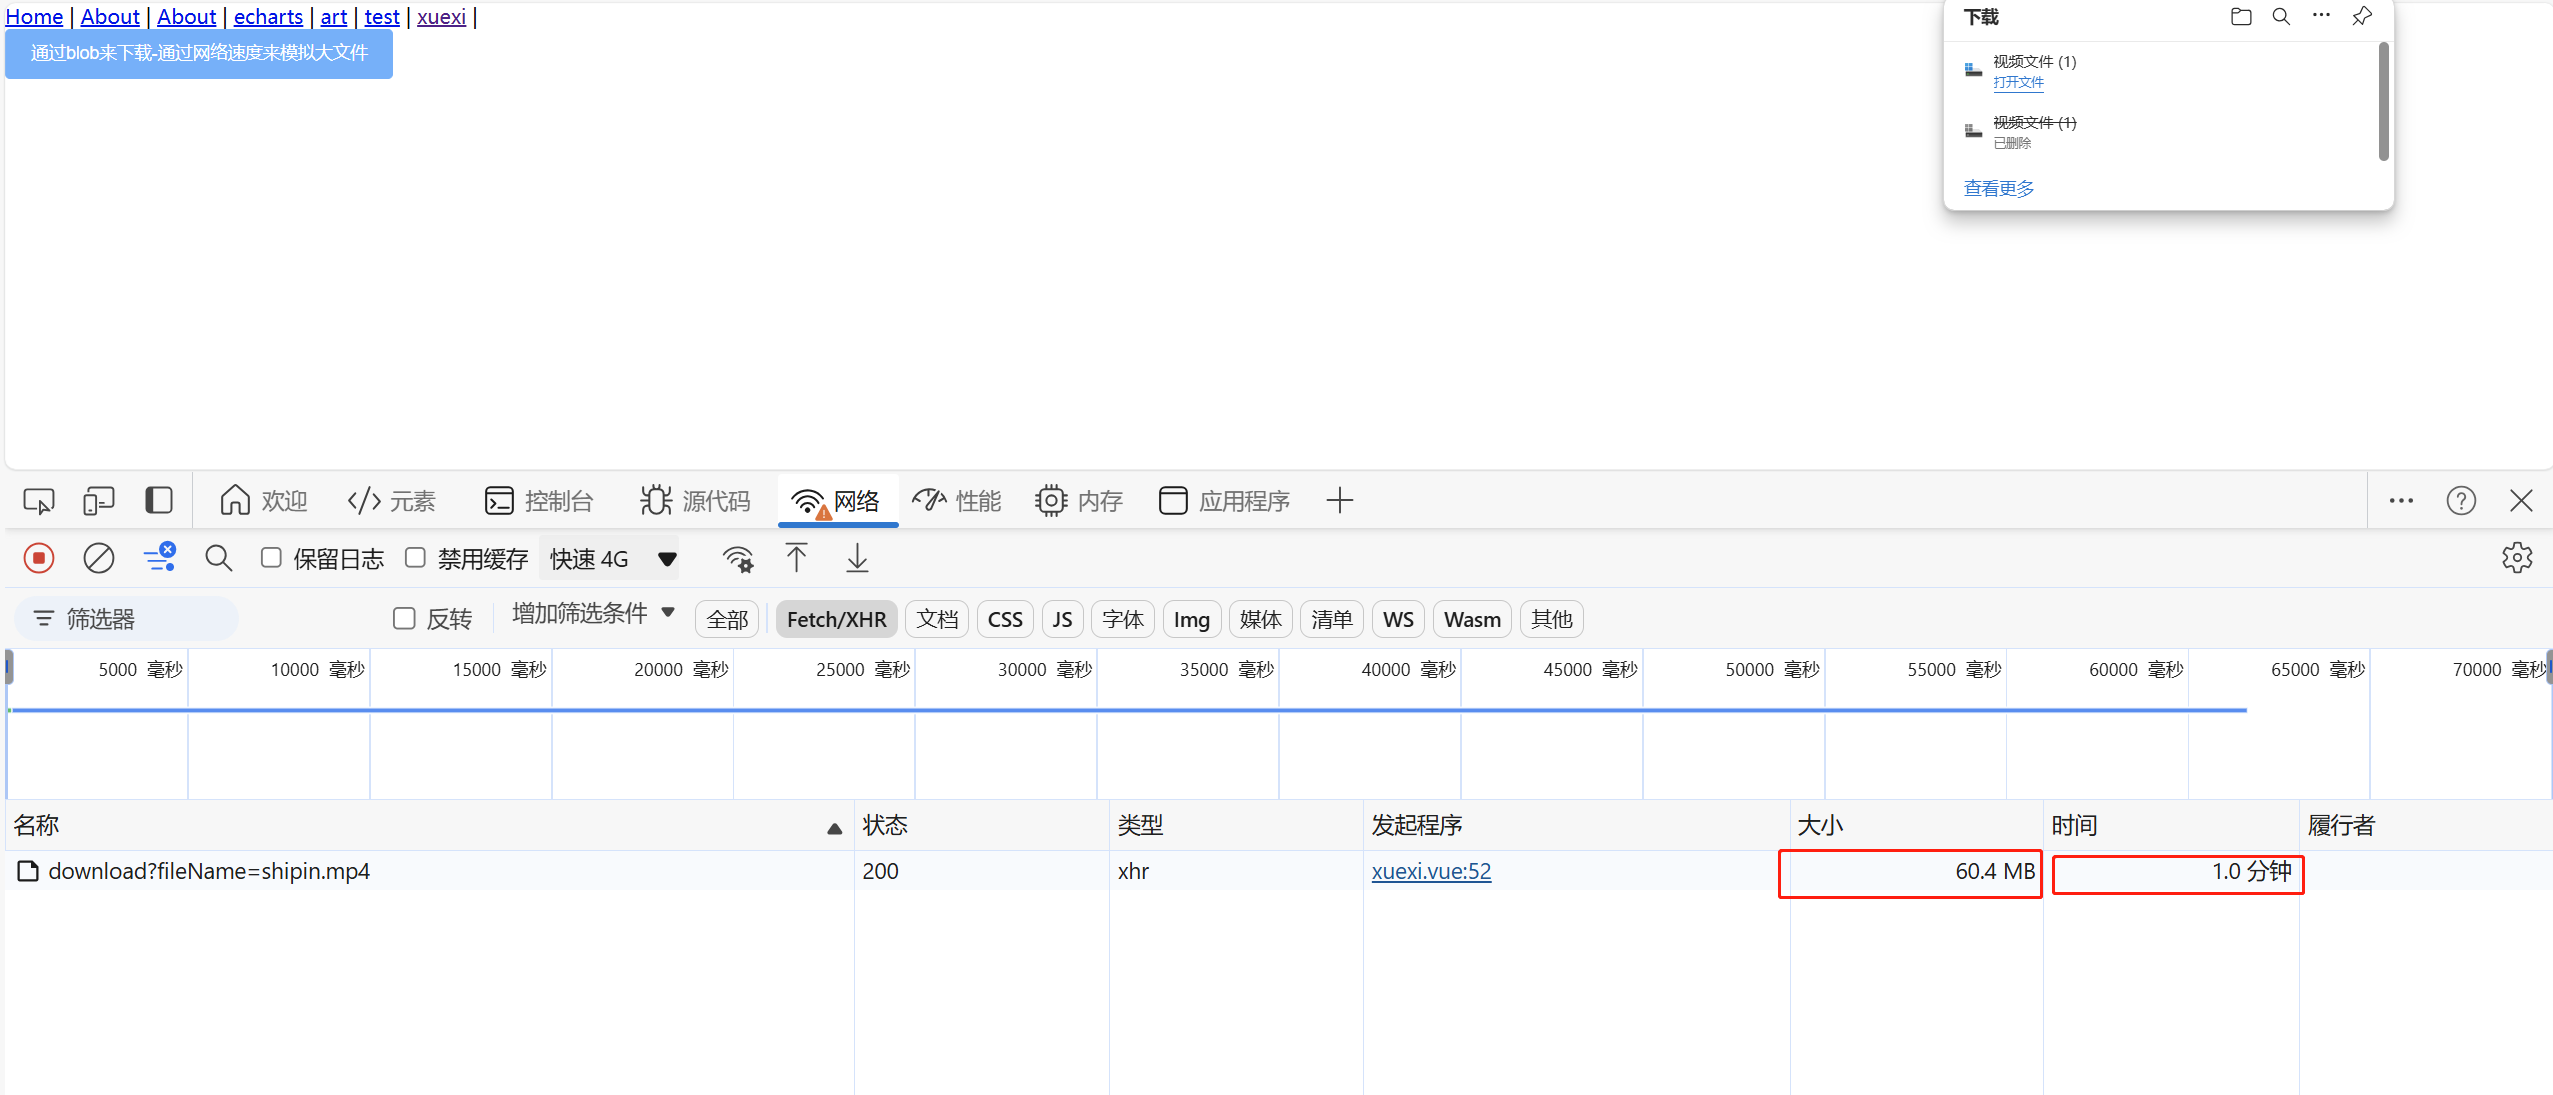Tick the 反转 checkbox
Viewport: 2553px width, 1095px height.
404,619
